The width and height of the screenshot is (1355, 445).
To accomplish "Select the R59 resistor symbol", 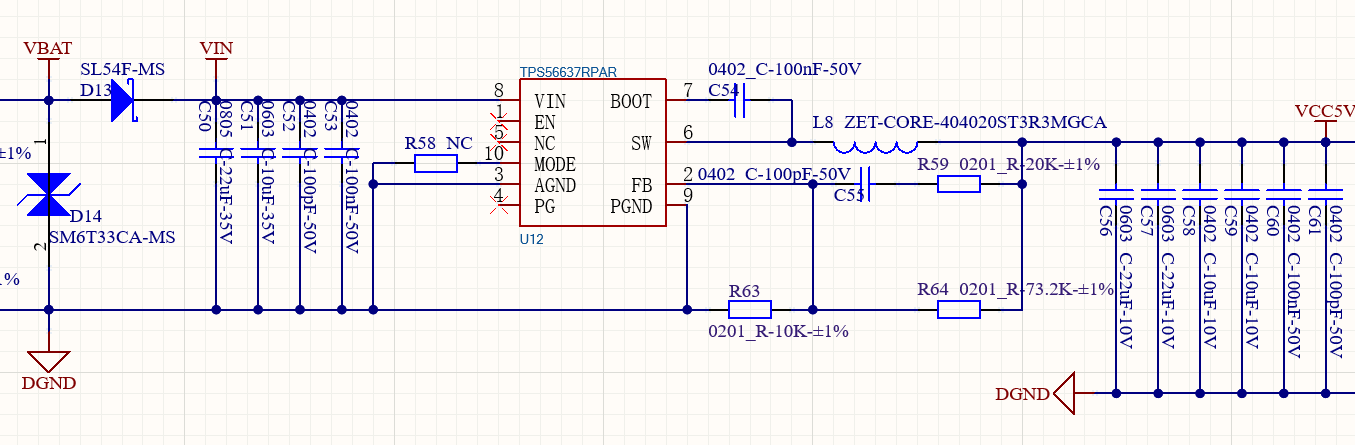I will coord(959,184).
